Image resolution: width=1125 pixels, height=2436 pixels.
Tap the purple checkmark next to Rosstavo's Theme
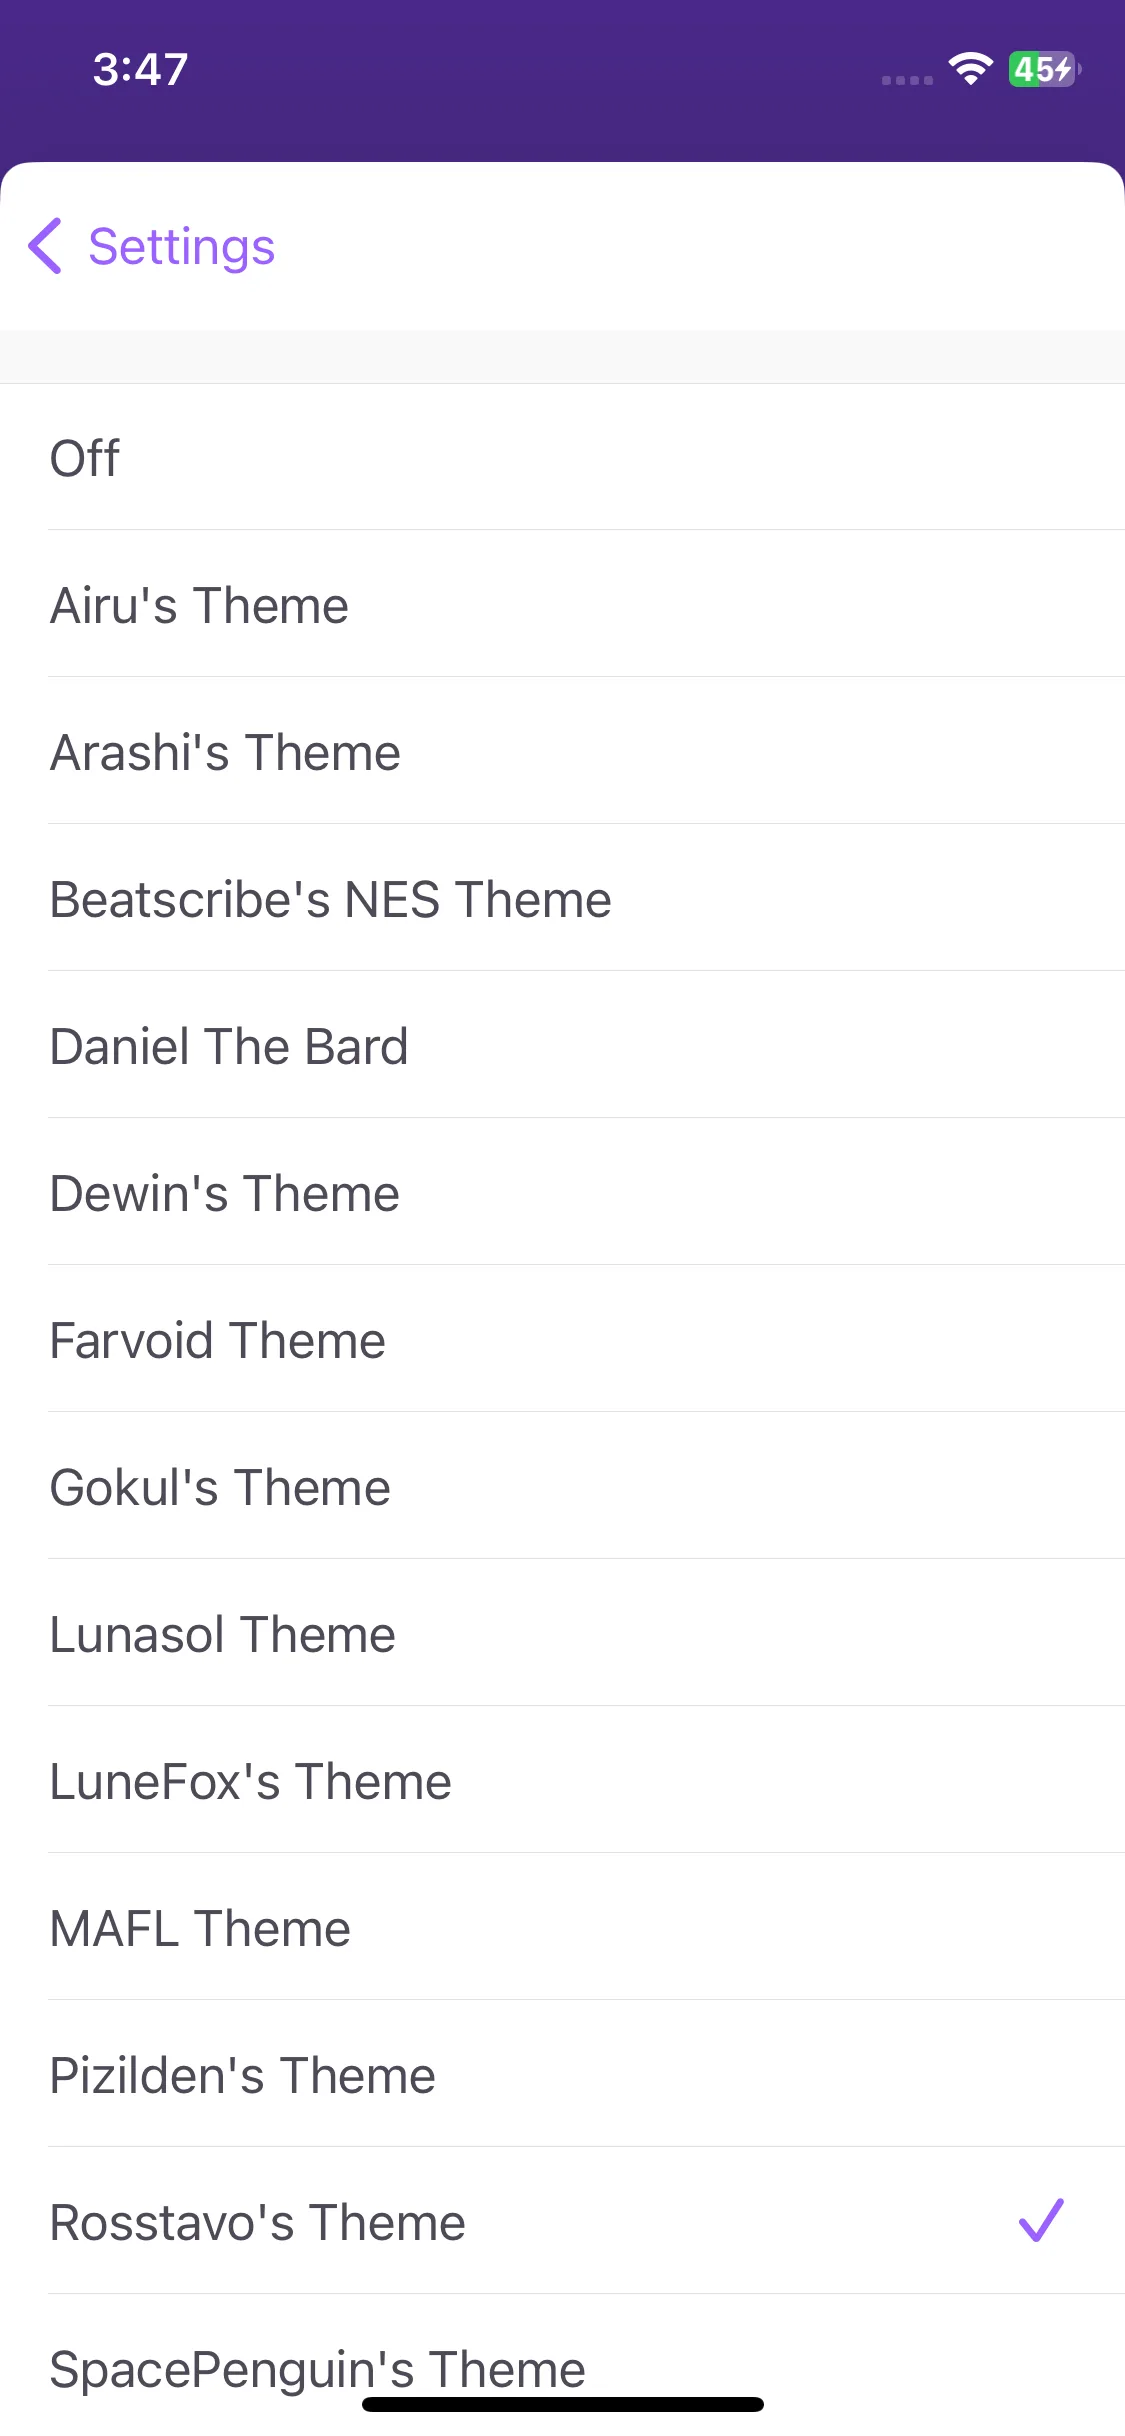point(1041,2220)
